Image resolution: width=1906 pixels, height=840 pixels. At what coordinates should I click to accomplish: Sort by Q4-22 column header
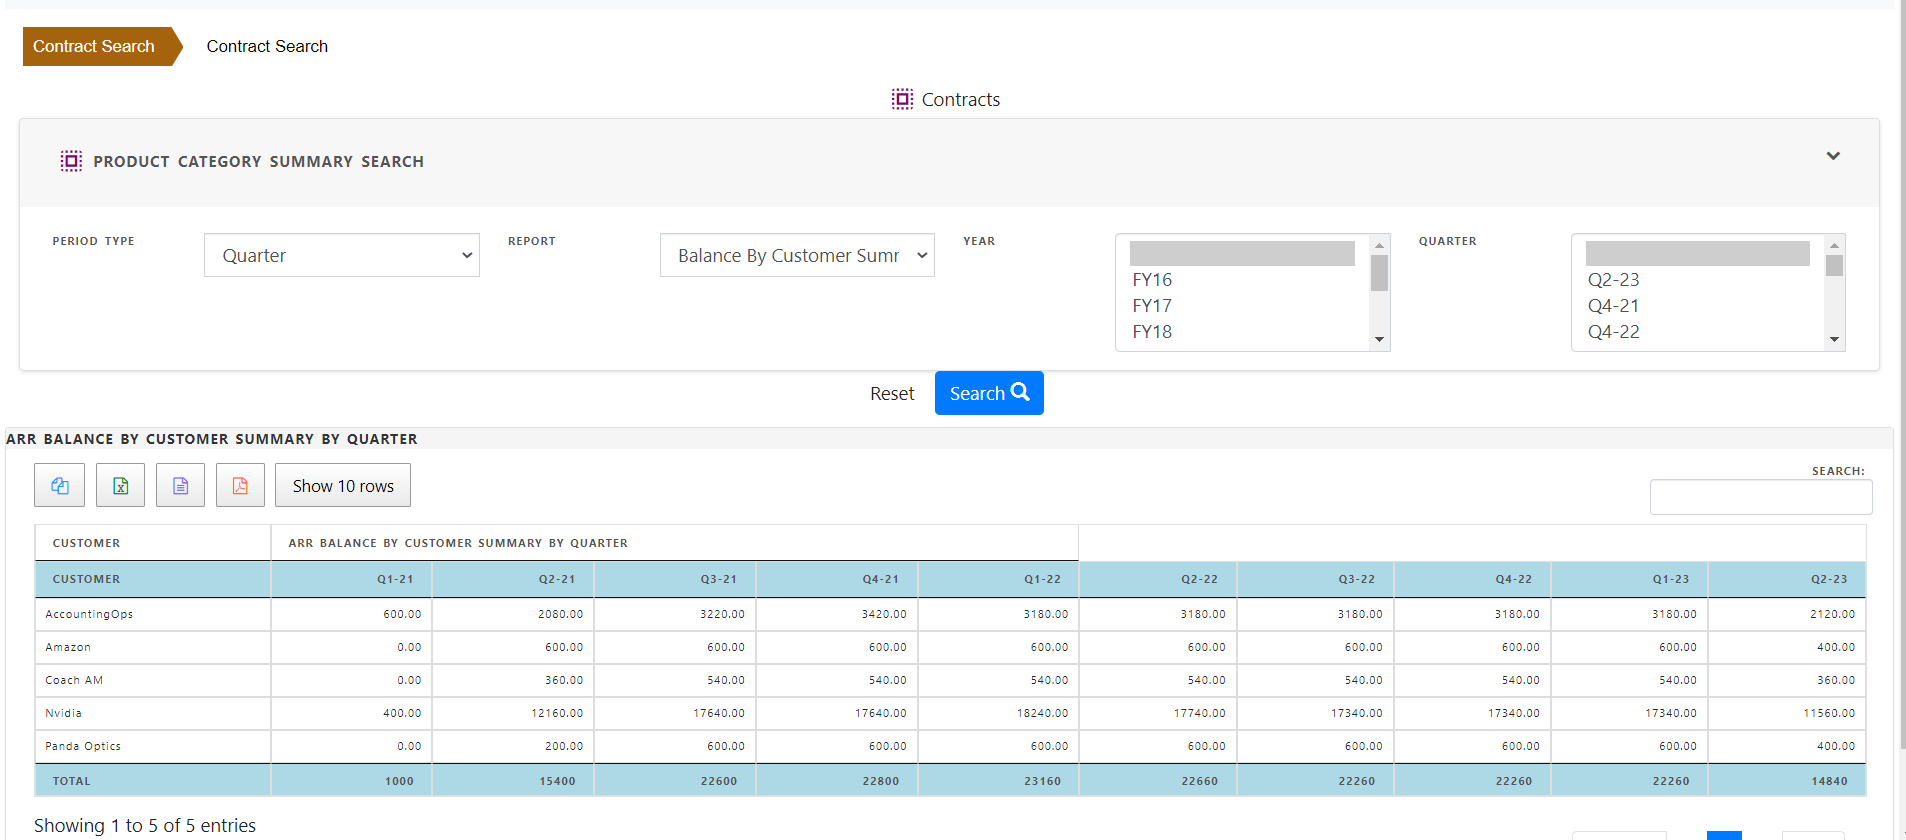pyautogui.click(x=1472, y=579)
